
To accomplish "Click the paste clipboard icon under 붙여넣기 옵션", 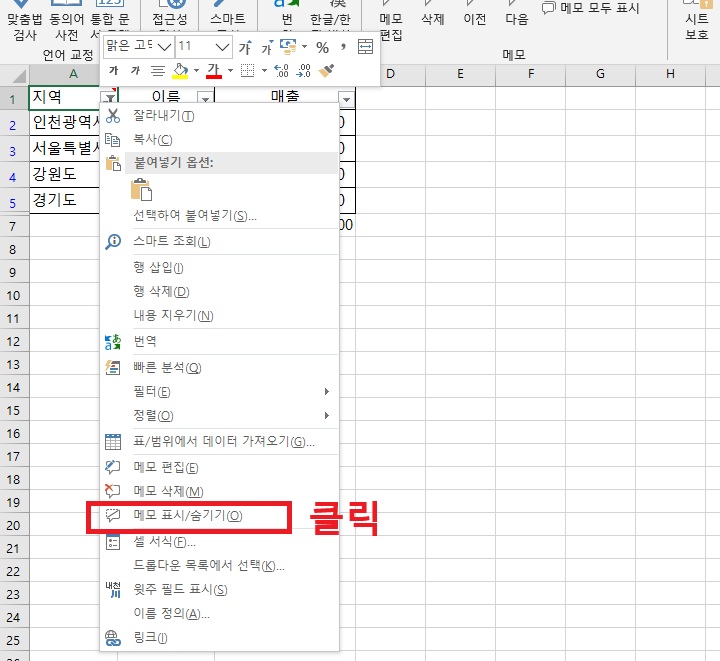I will [x=141, y=190].
